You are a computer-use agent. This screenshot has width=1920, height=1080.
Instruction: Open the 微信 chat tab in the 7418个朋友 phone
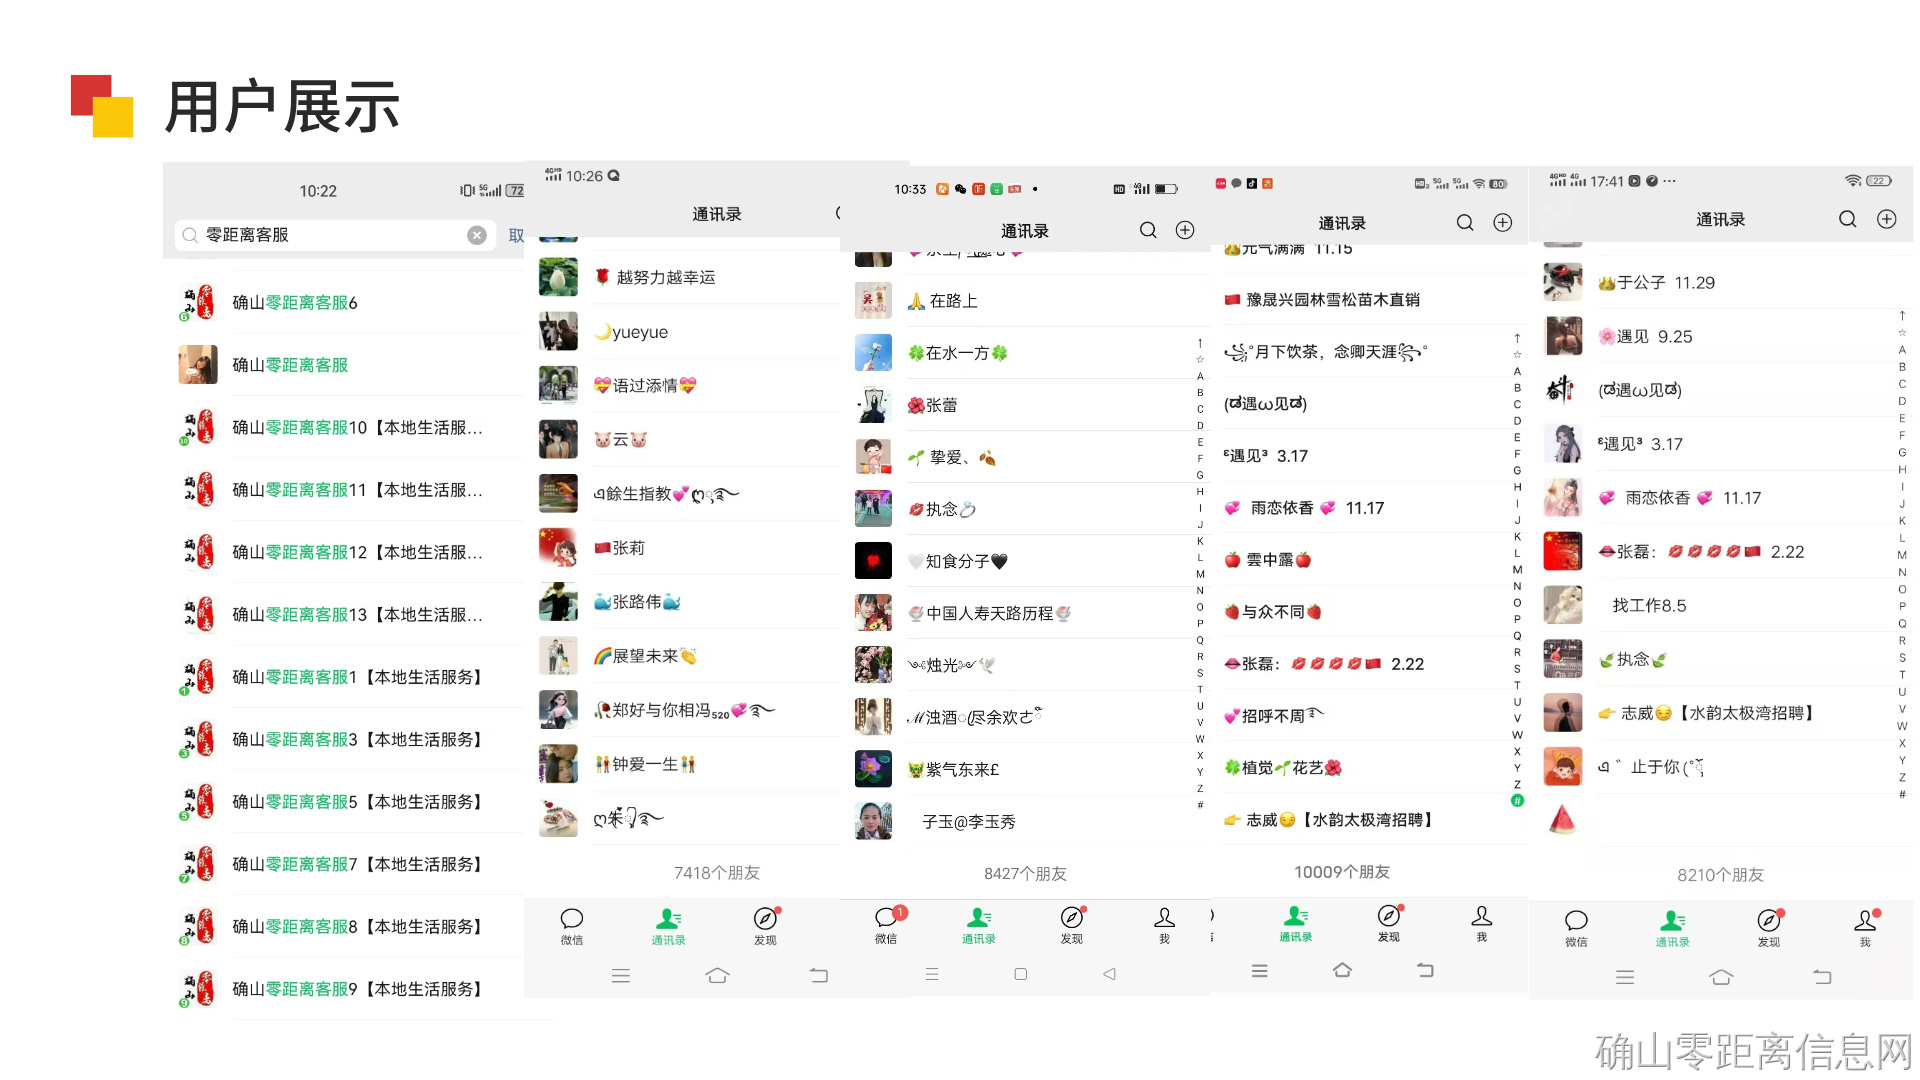[572, 926]
